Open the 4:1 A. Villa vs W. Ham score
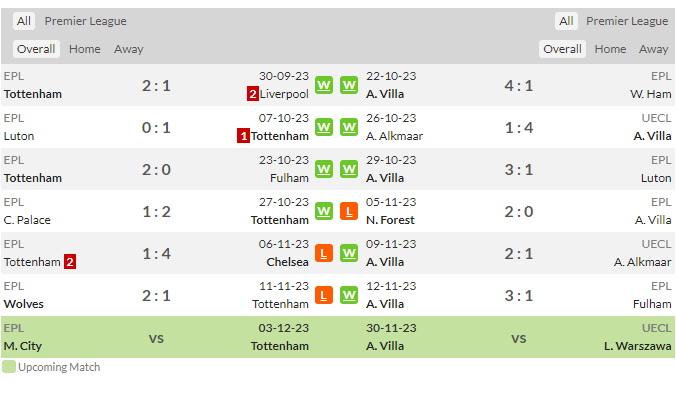The image size is (676, 394). [519, 86]
